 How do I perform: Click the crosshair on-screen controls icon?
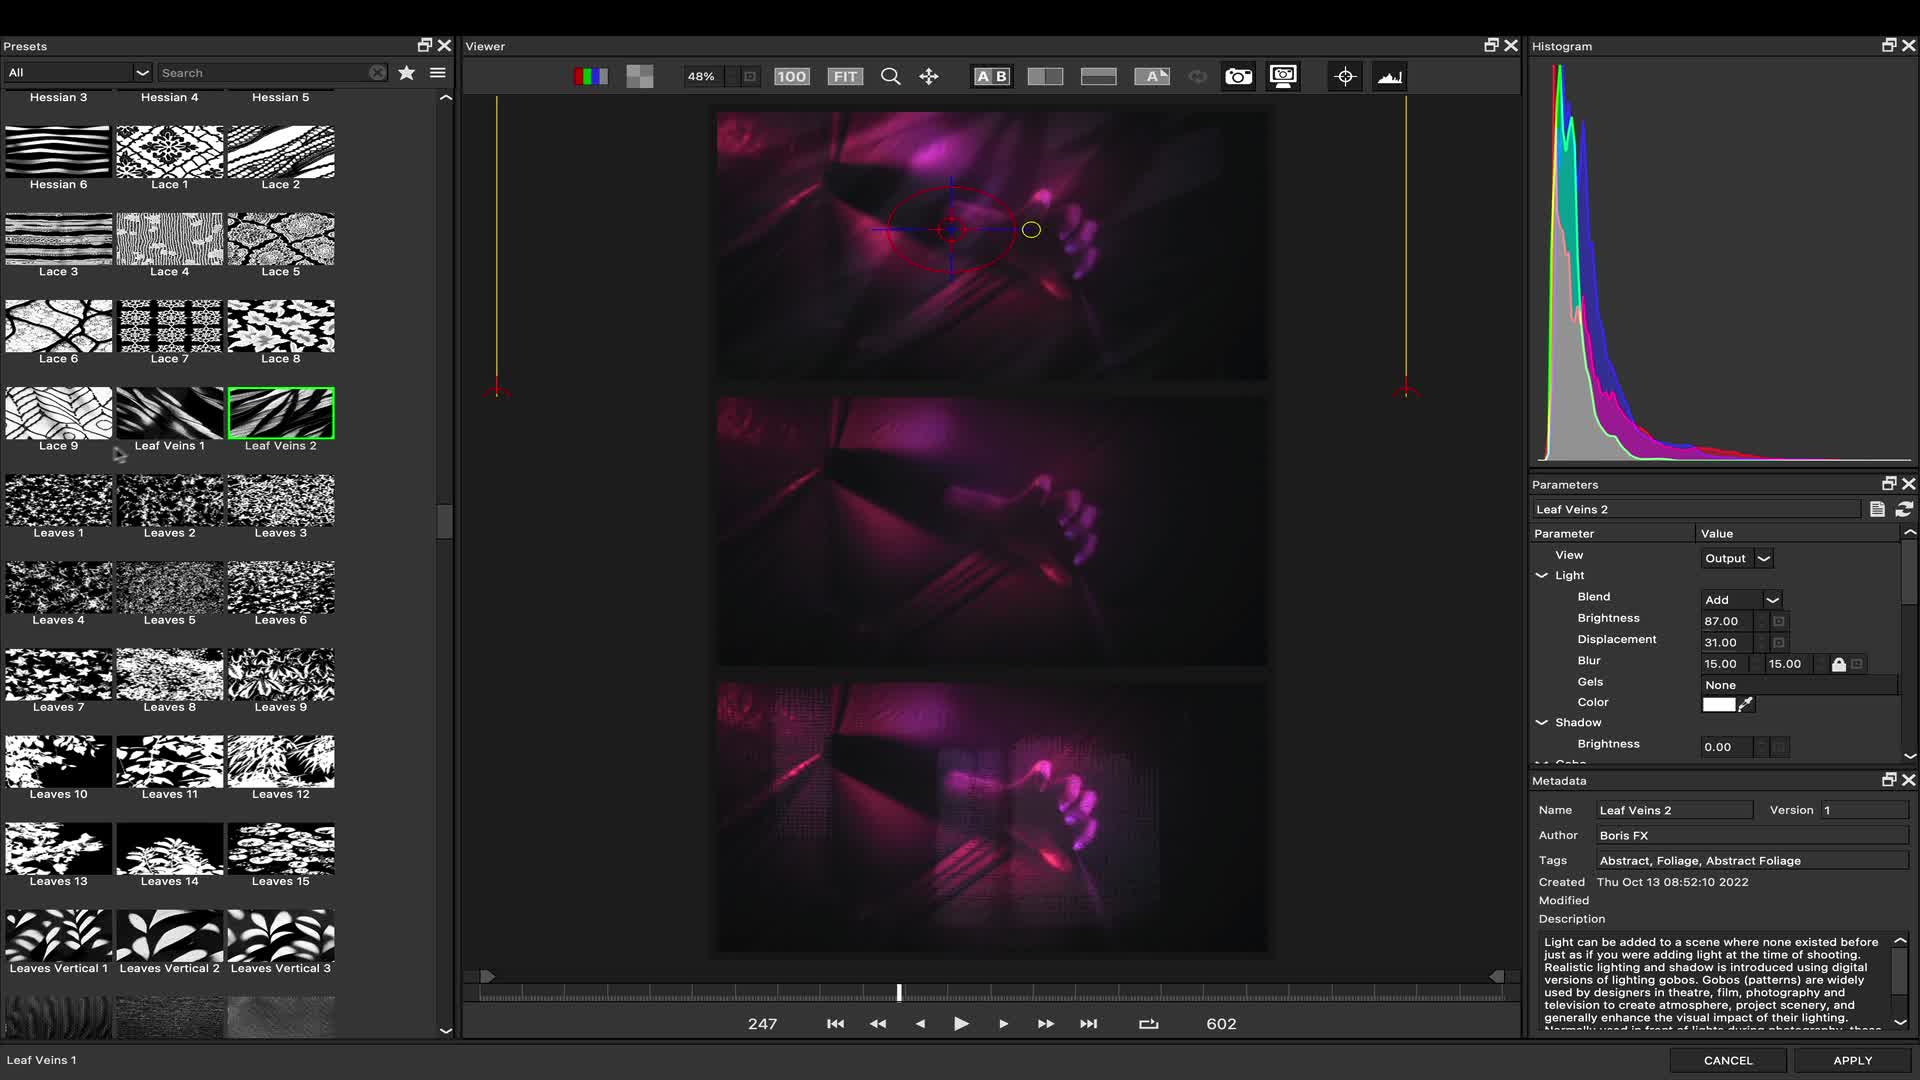pyautogui.click(x=1345, y=77)
